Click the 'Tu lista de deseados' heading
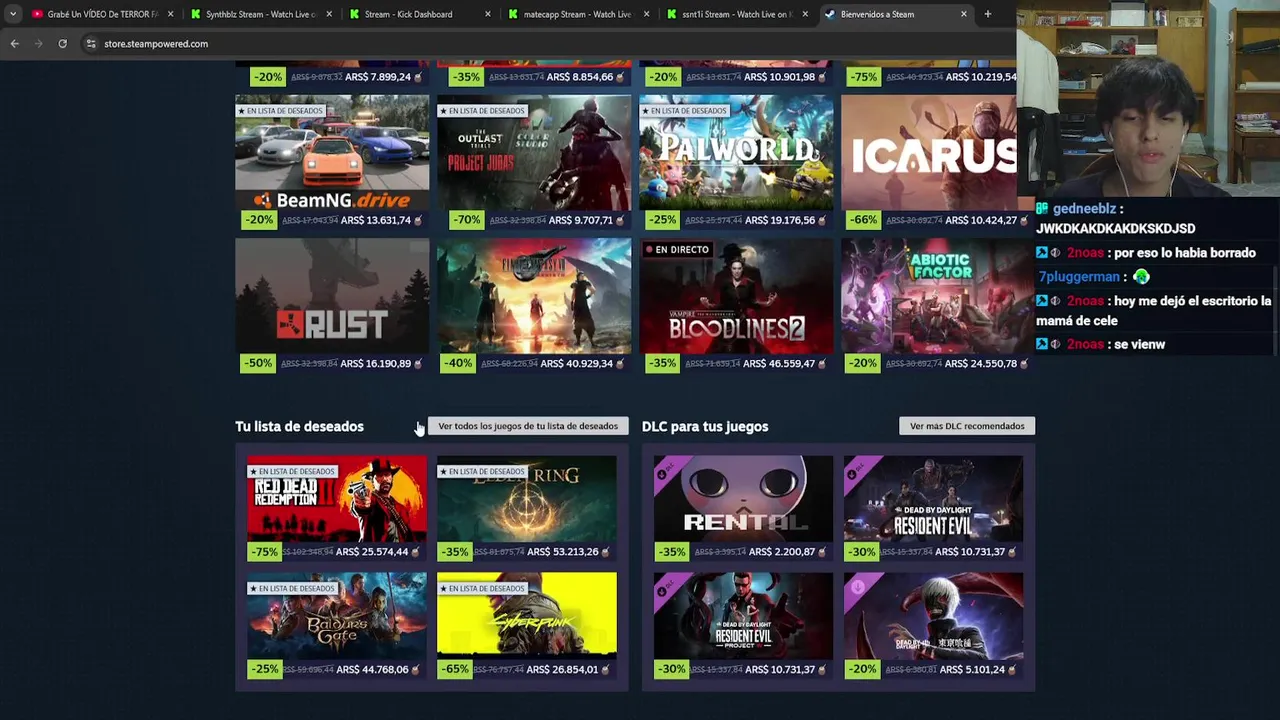1280x720 pixels. point(299,427)
